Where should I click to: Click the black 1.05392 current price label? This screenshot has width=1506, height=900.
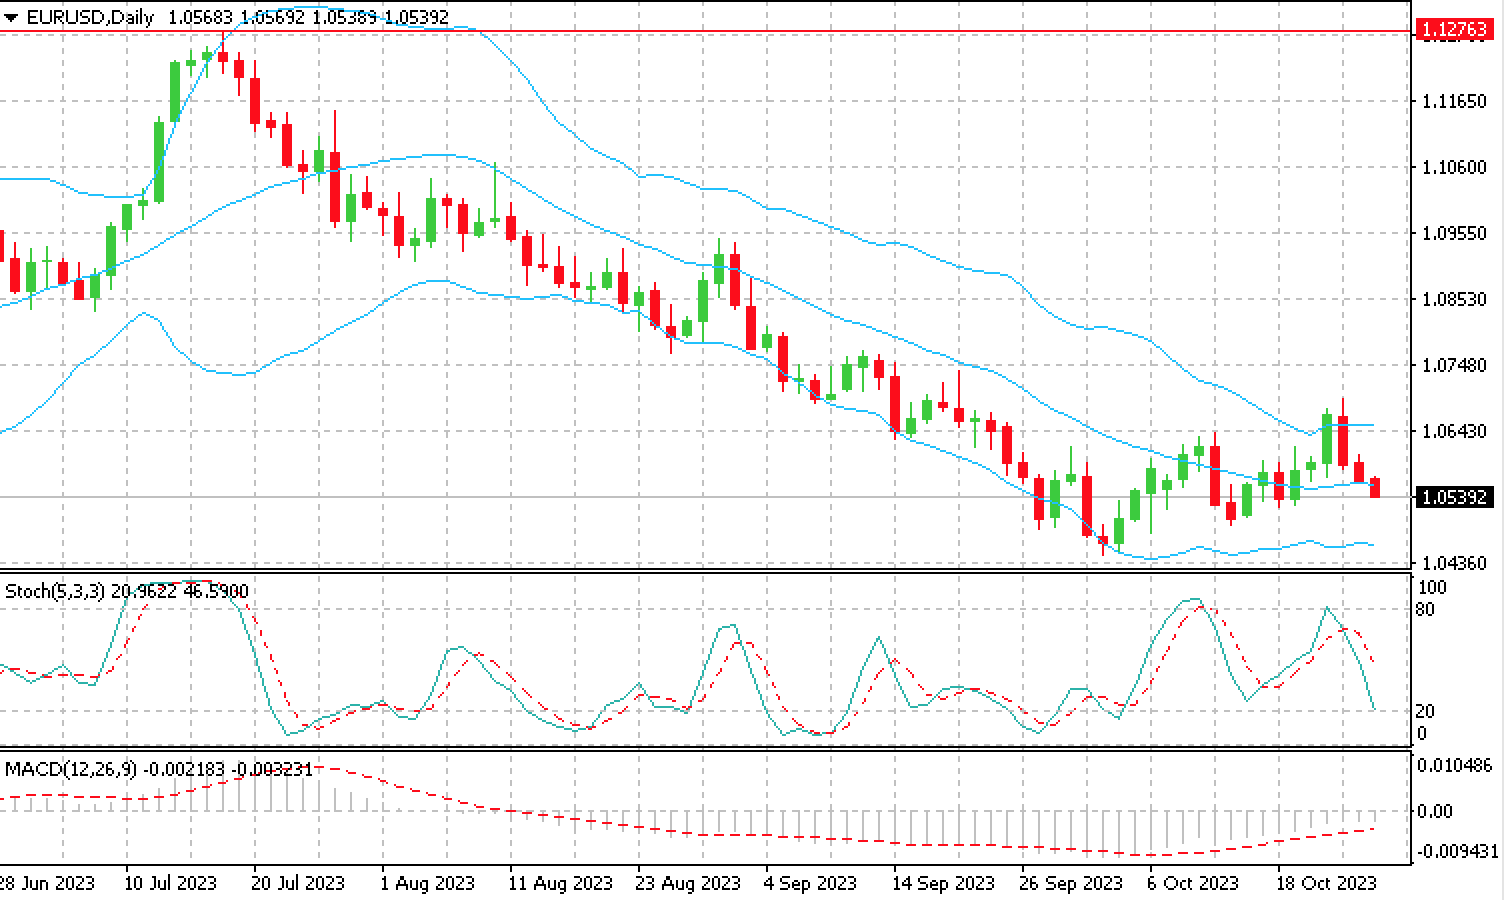[x=1453, y=497]
